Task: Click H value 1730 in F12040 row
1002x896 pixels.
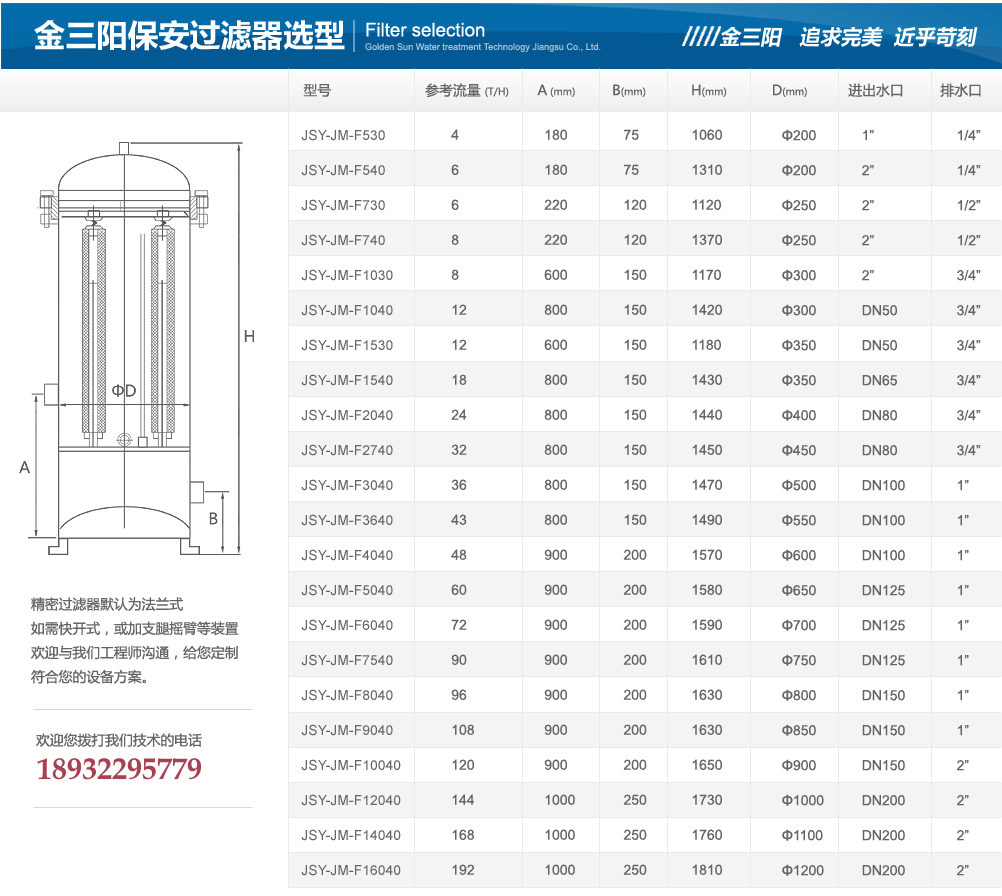Action: [x=707, y=800]
